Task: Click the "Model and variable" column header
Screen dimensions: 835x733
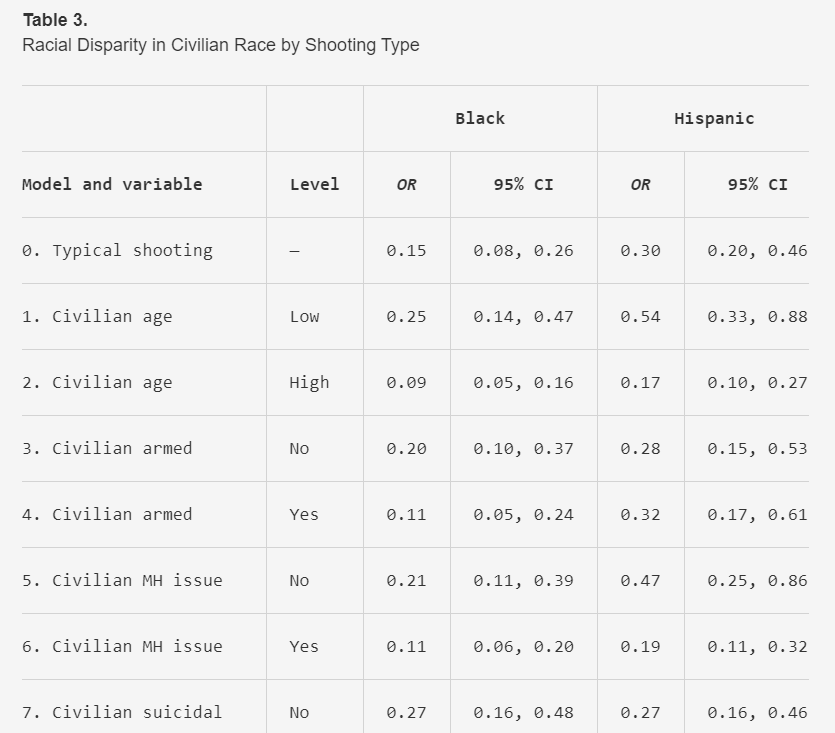Action: (112, 184)
